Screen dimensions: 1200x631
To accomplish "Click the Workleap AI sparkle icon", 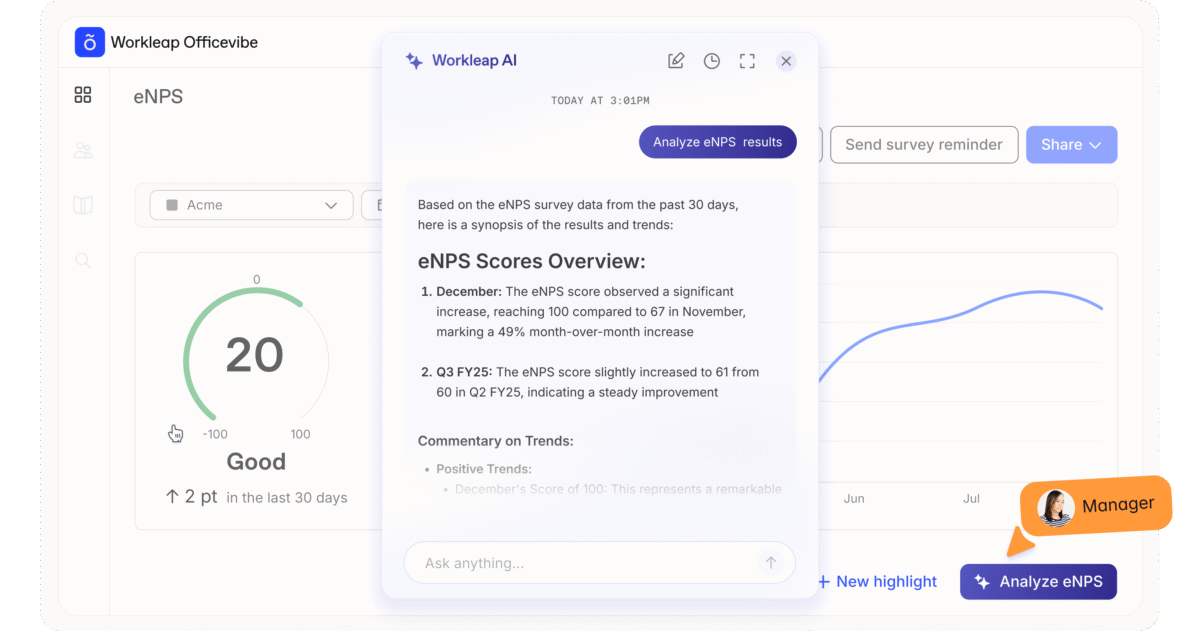I will (x=414, y=61).
